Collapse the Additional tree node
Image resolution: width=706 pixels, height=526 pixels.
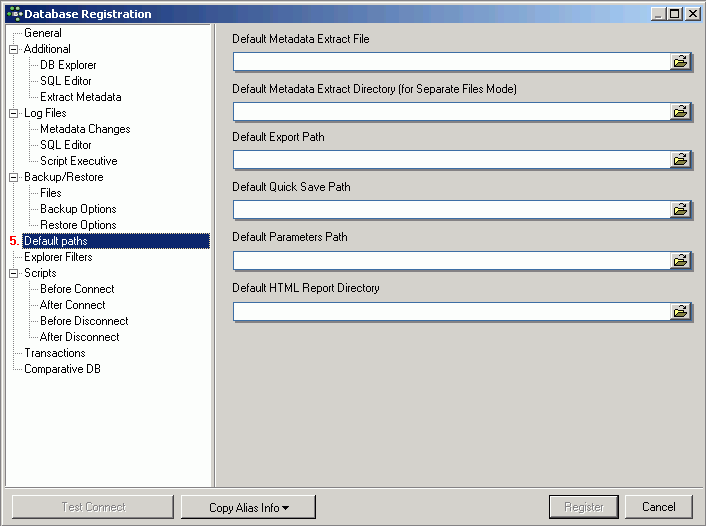pyautogui.click(x=14, y=49)
